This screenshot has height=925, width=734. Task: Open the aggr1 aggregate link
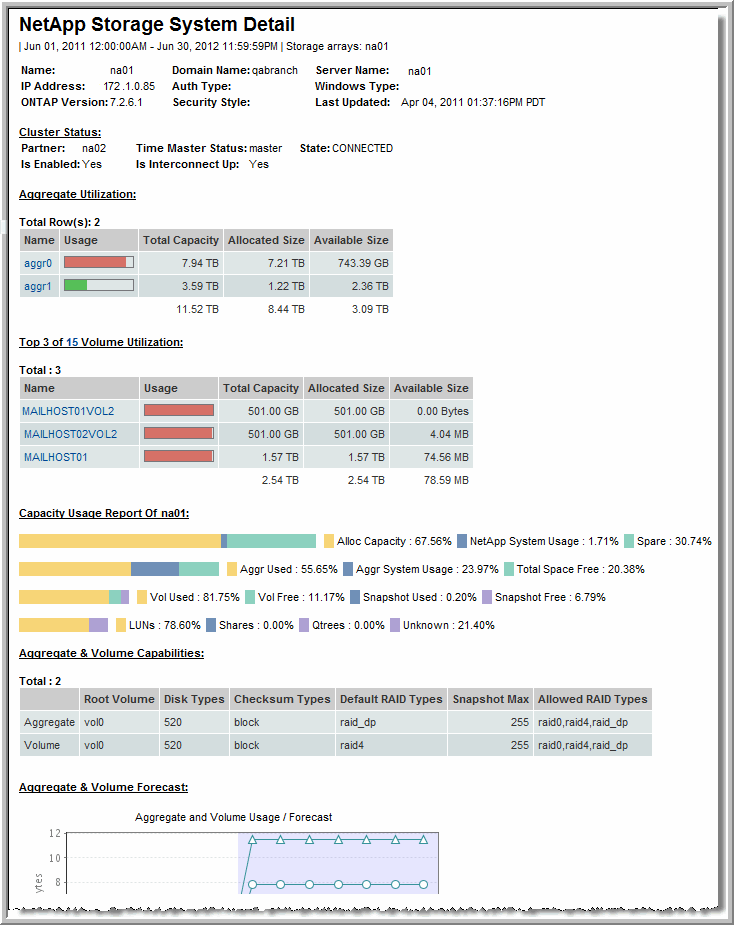[38, 286]
